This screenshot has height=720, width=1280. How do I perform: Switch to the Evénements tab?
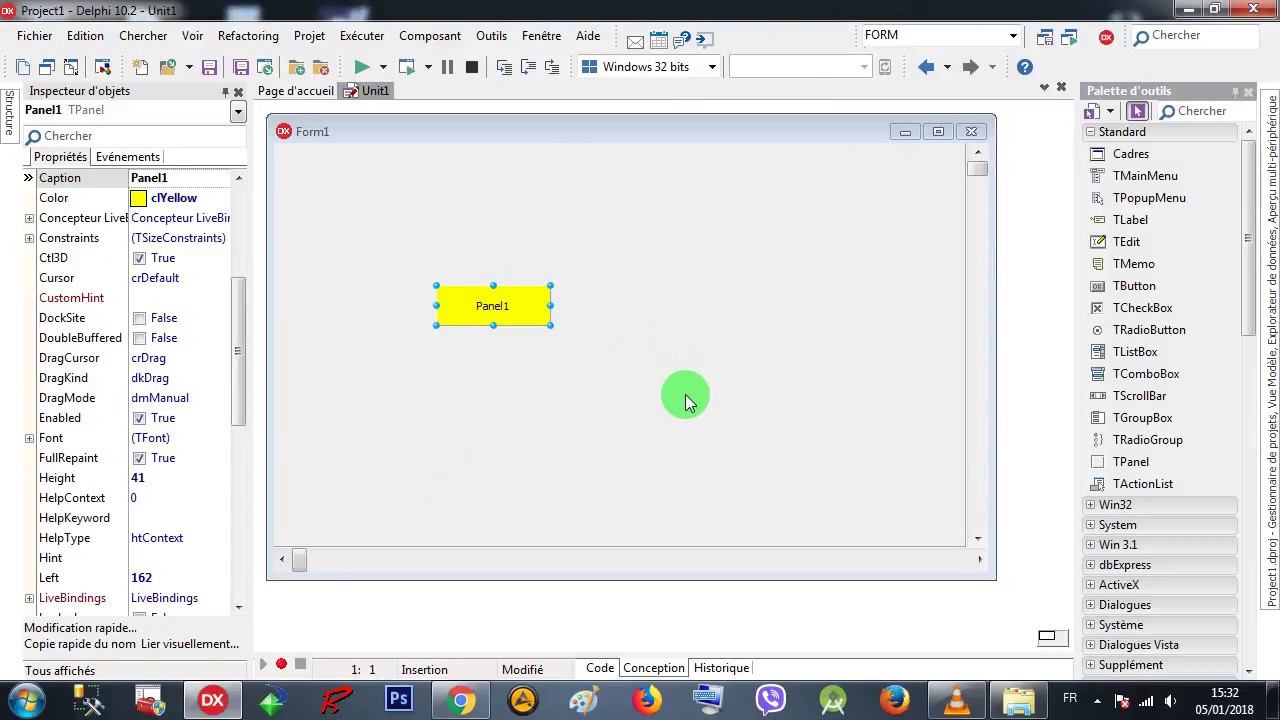tap(128, 157)
